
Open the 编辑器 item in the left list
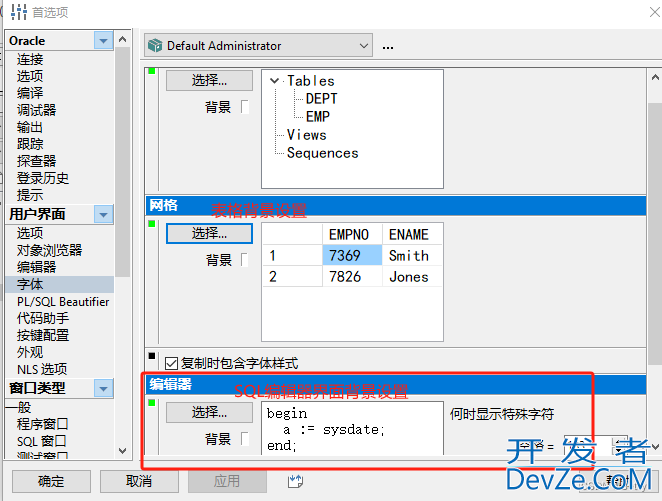tap(36, 267)
